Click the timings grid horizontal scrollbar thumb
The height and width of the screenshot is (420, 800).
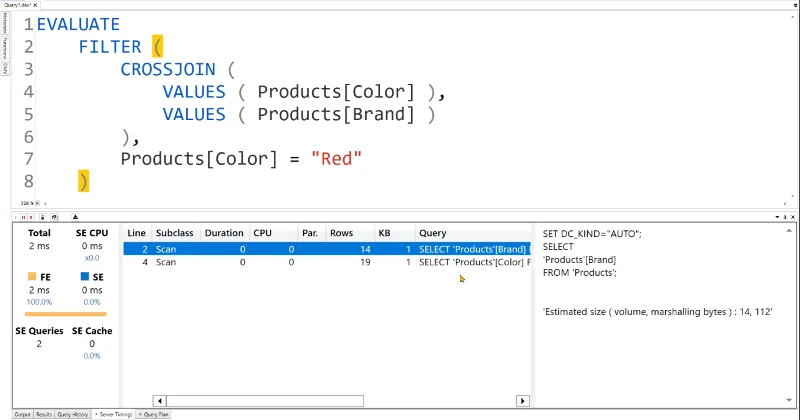265,401
